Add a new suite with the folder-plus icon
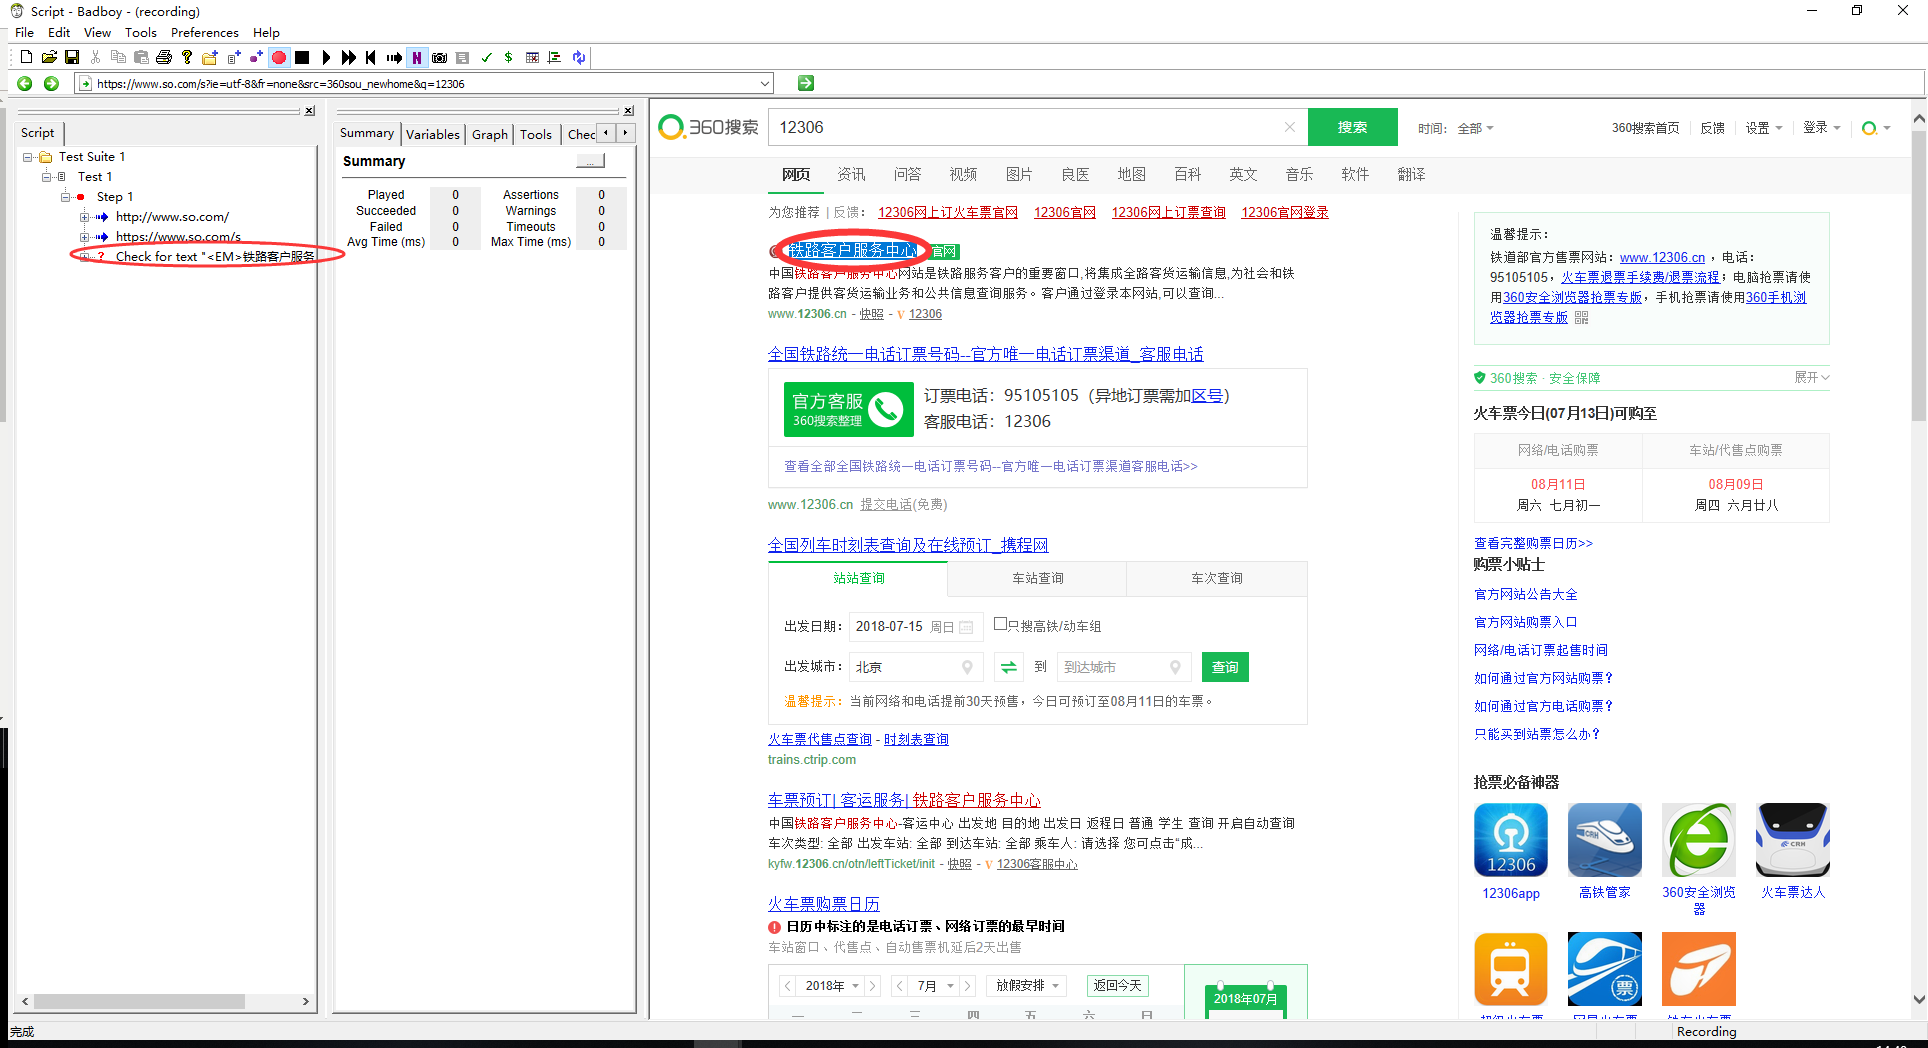The image size is (1928, 1048). 210,57
